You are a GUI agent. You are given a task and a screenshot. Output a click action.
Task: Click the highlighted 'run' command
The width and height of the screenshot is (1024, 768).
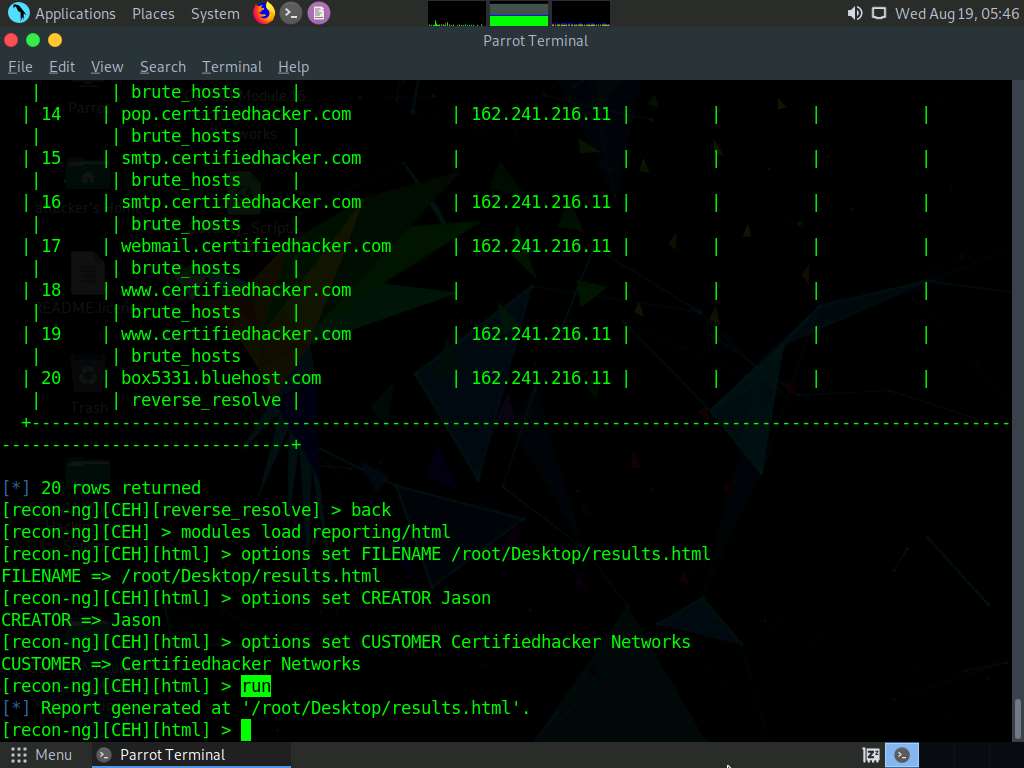click(255, 686)
